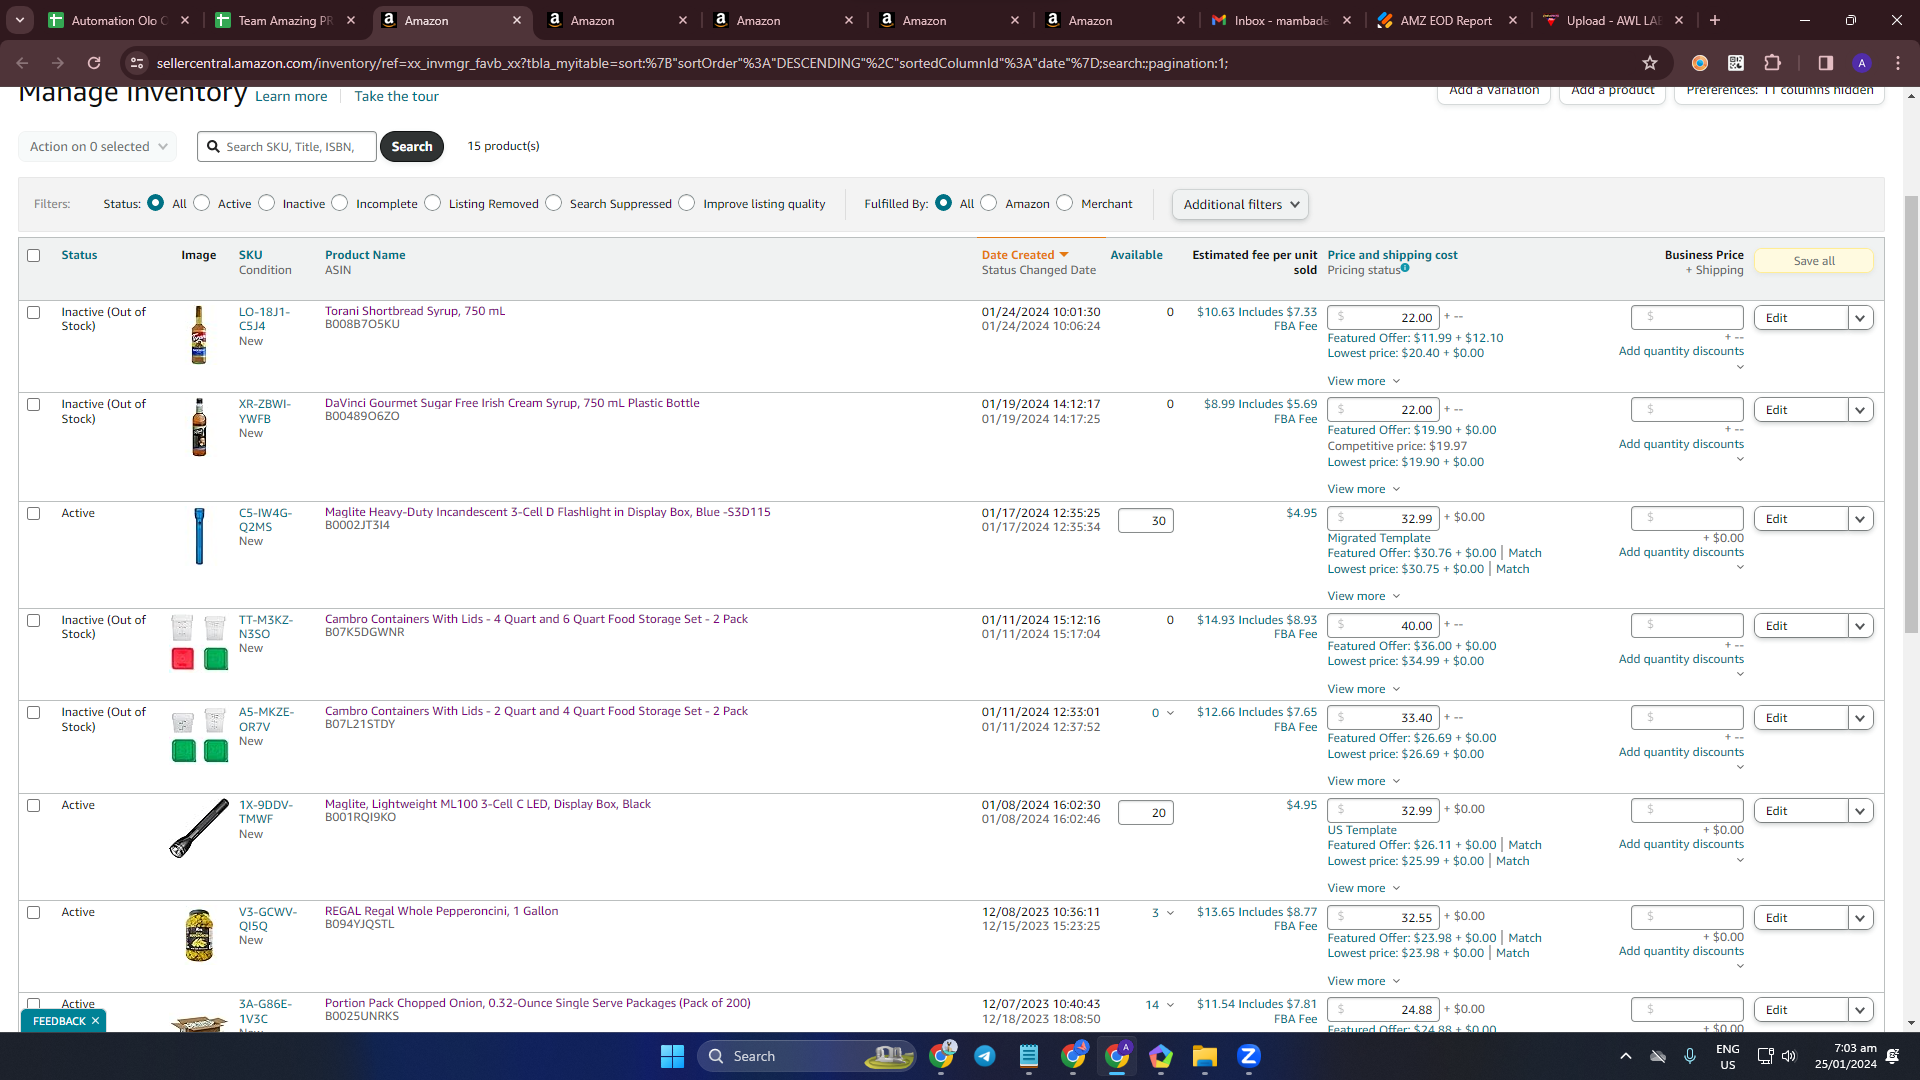Open the Torani Shortbread Syrup product link
1920x1080 pixels.
[x=415, y=311]
